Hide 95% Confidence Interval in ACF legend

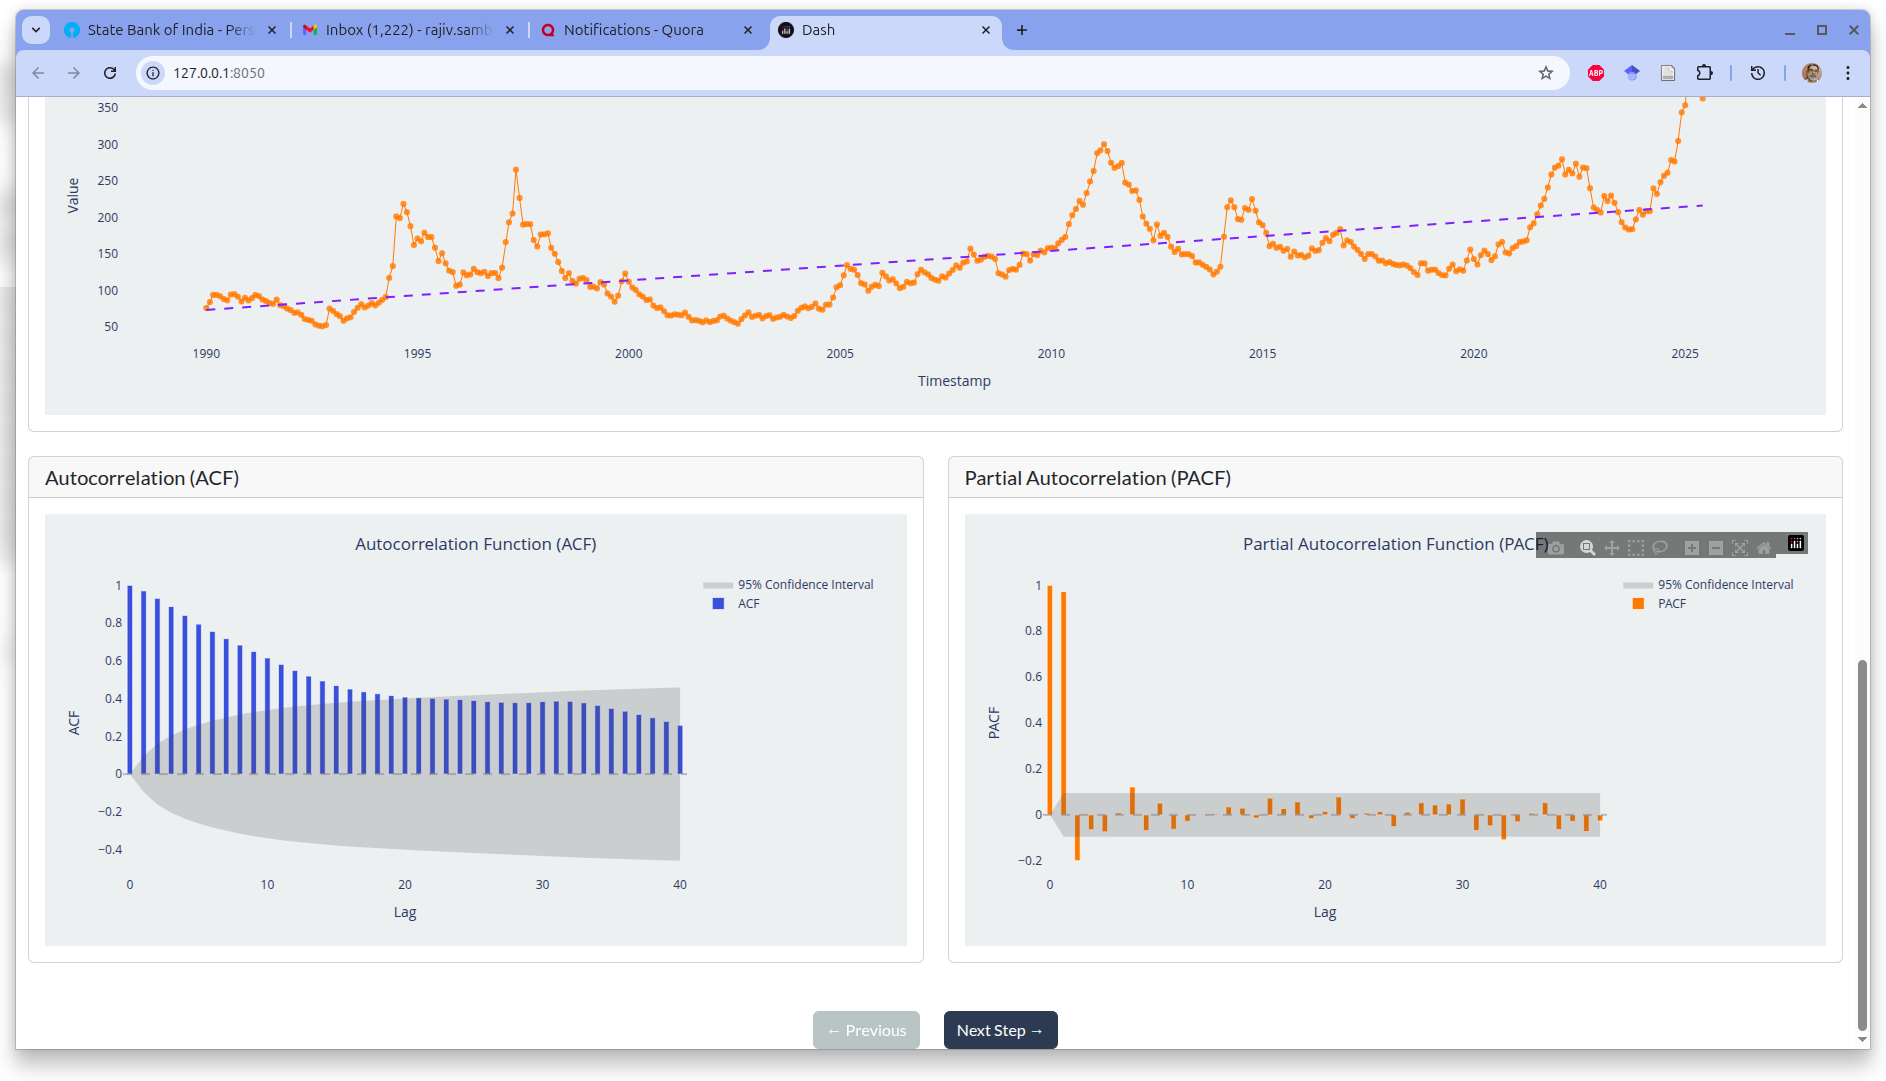click(805, 585)
